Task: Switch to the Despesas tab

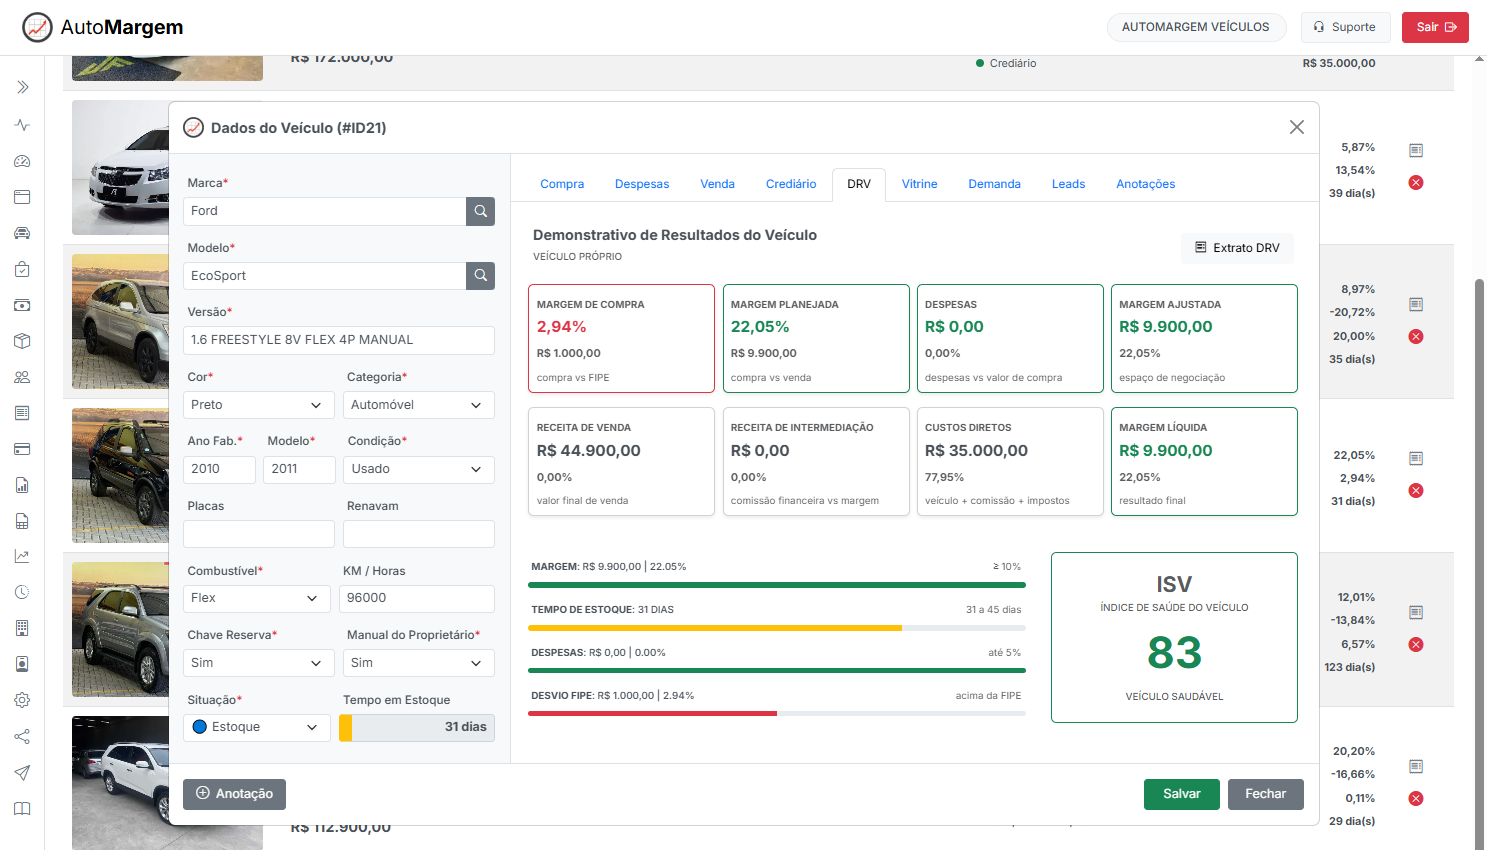Action: pos(641,184)
